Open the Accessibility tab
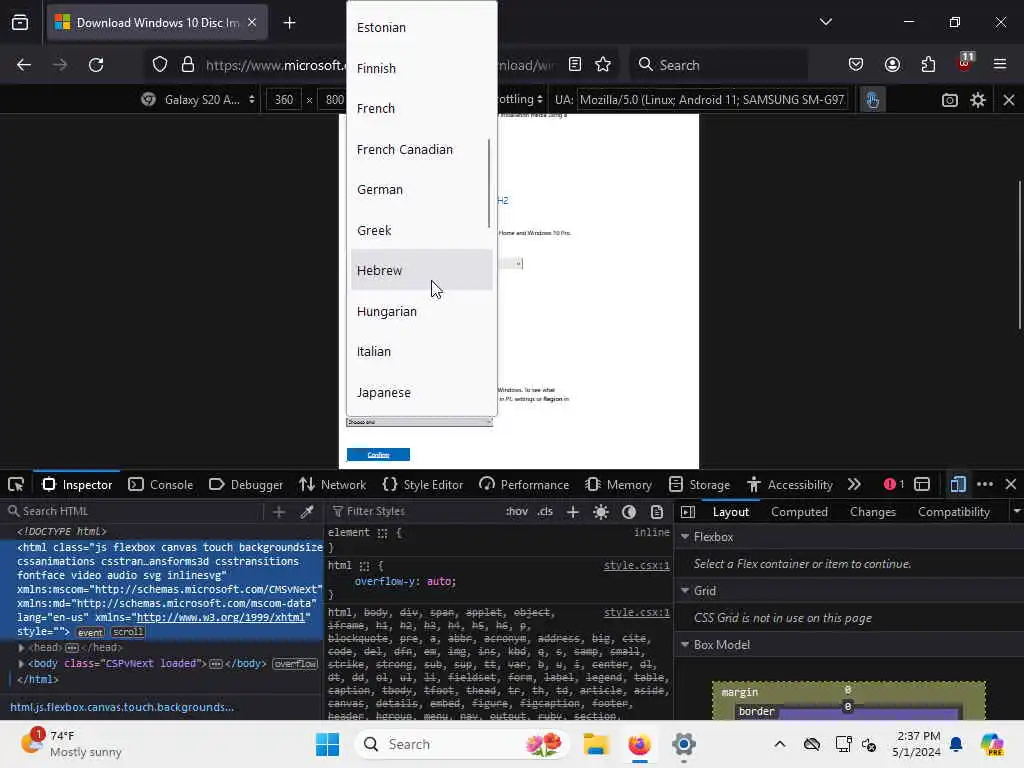The image size is (1024, 768). tap(790, 485)
